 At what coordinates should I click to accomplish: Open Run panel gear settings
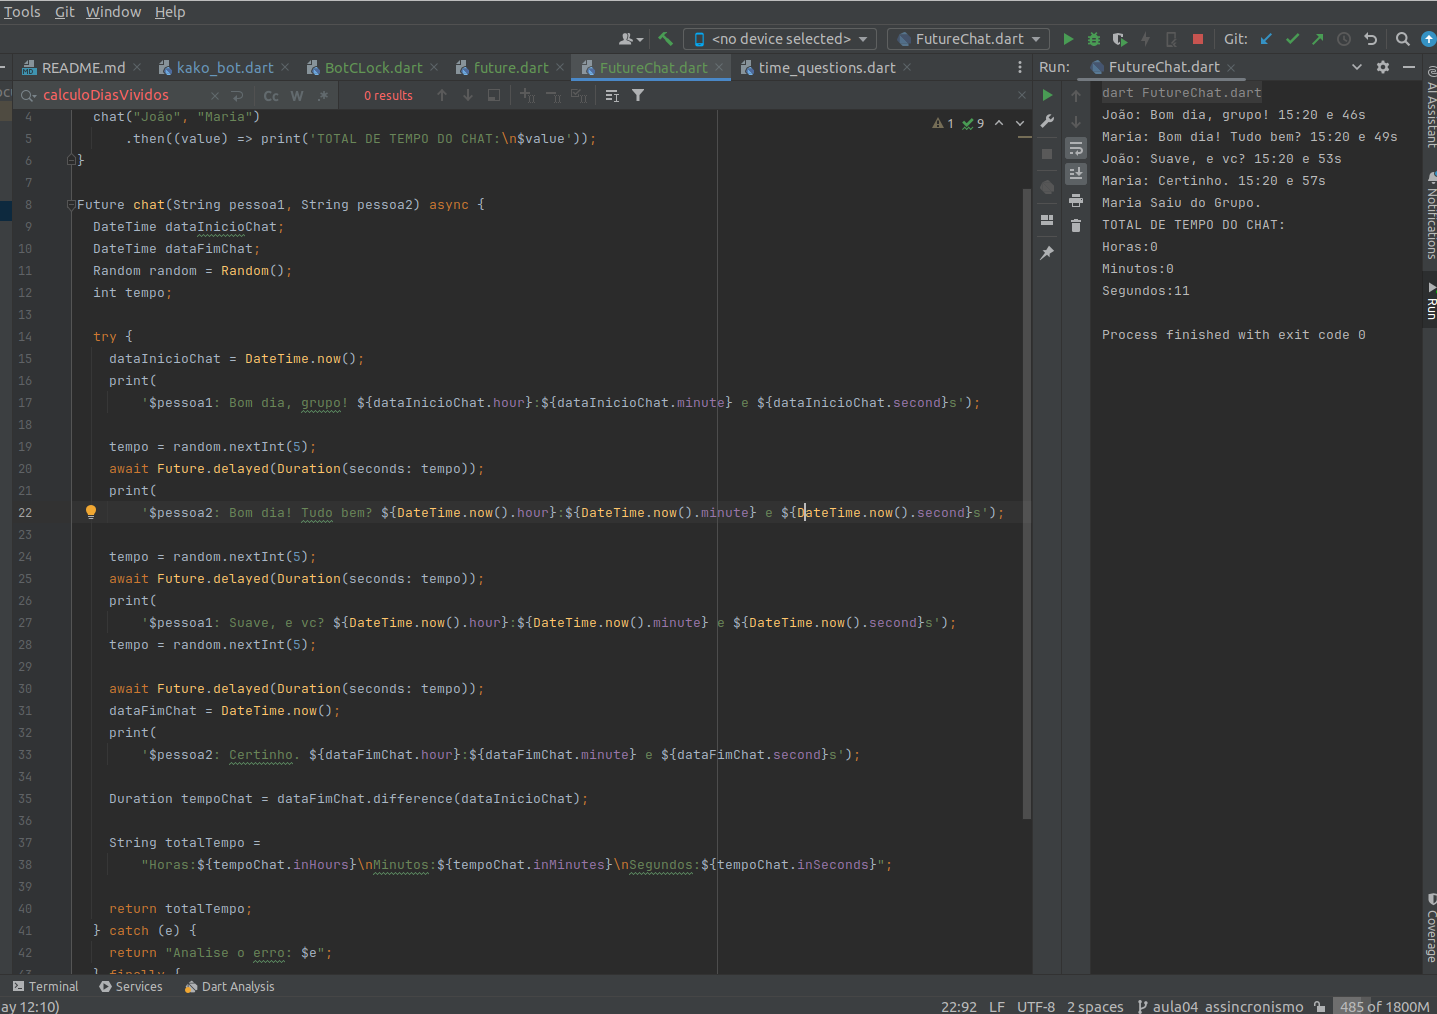pyautogui.click(x=1383, y=67)
